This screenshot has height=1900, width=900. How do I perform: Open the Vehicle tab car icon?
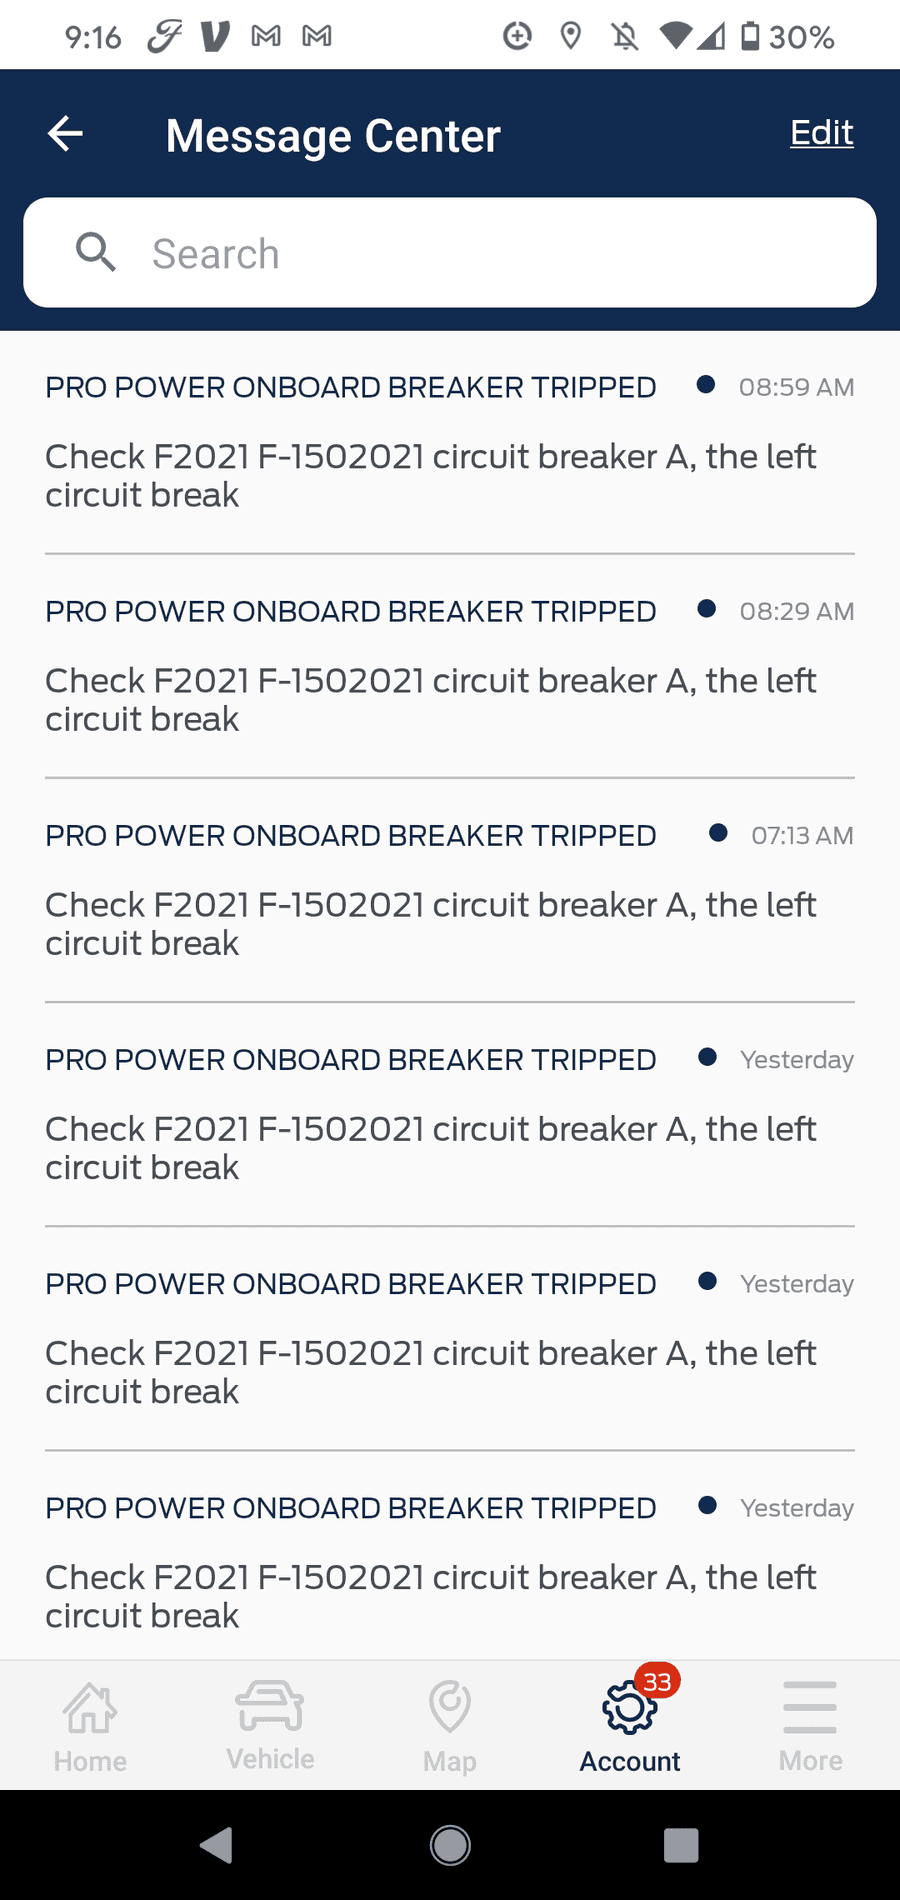point(270,1706)
